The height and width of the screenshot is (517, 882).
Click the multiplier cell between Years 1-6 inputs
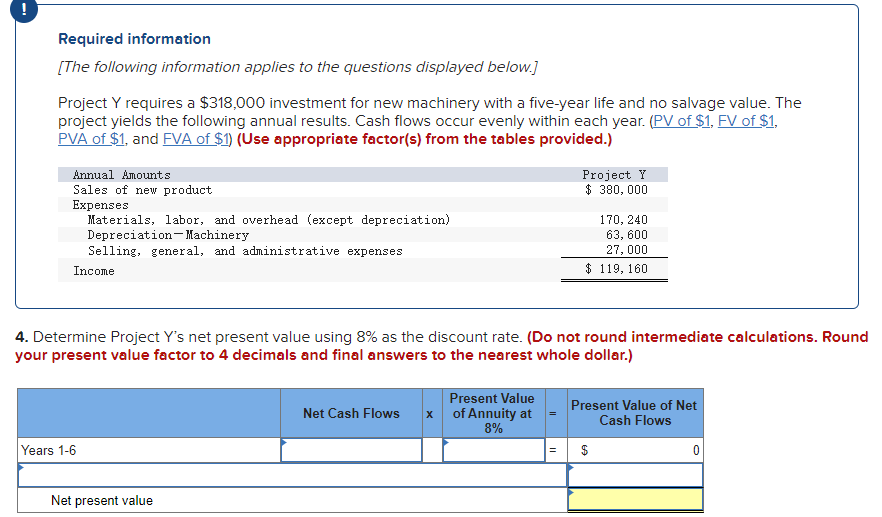(x=432, y=450)
